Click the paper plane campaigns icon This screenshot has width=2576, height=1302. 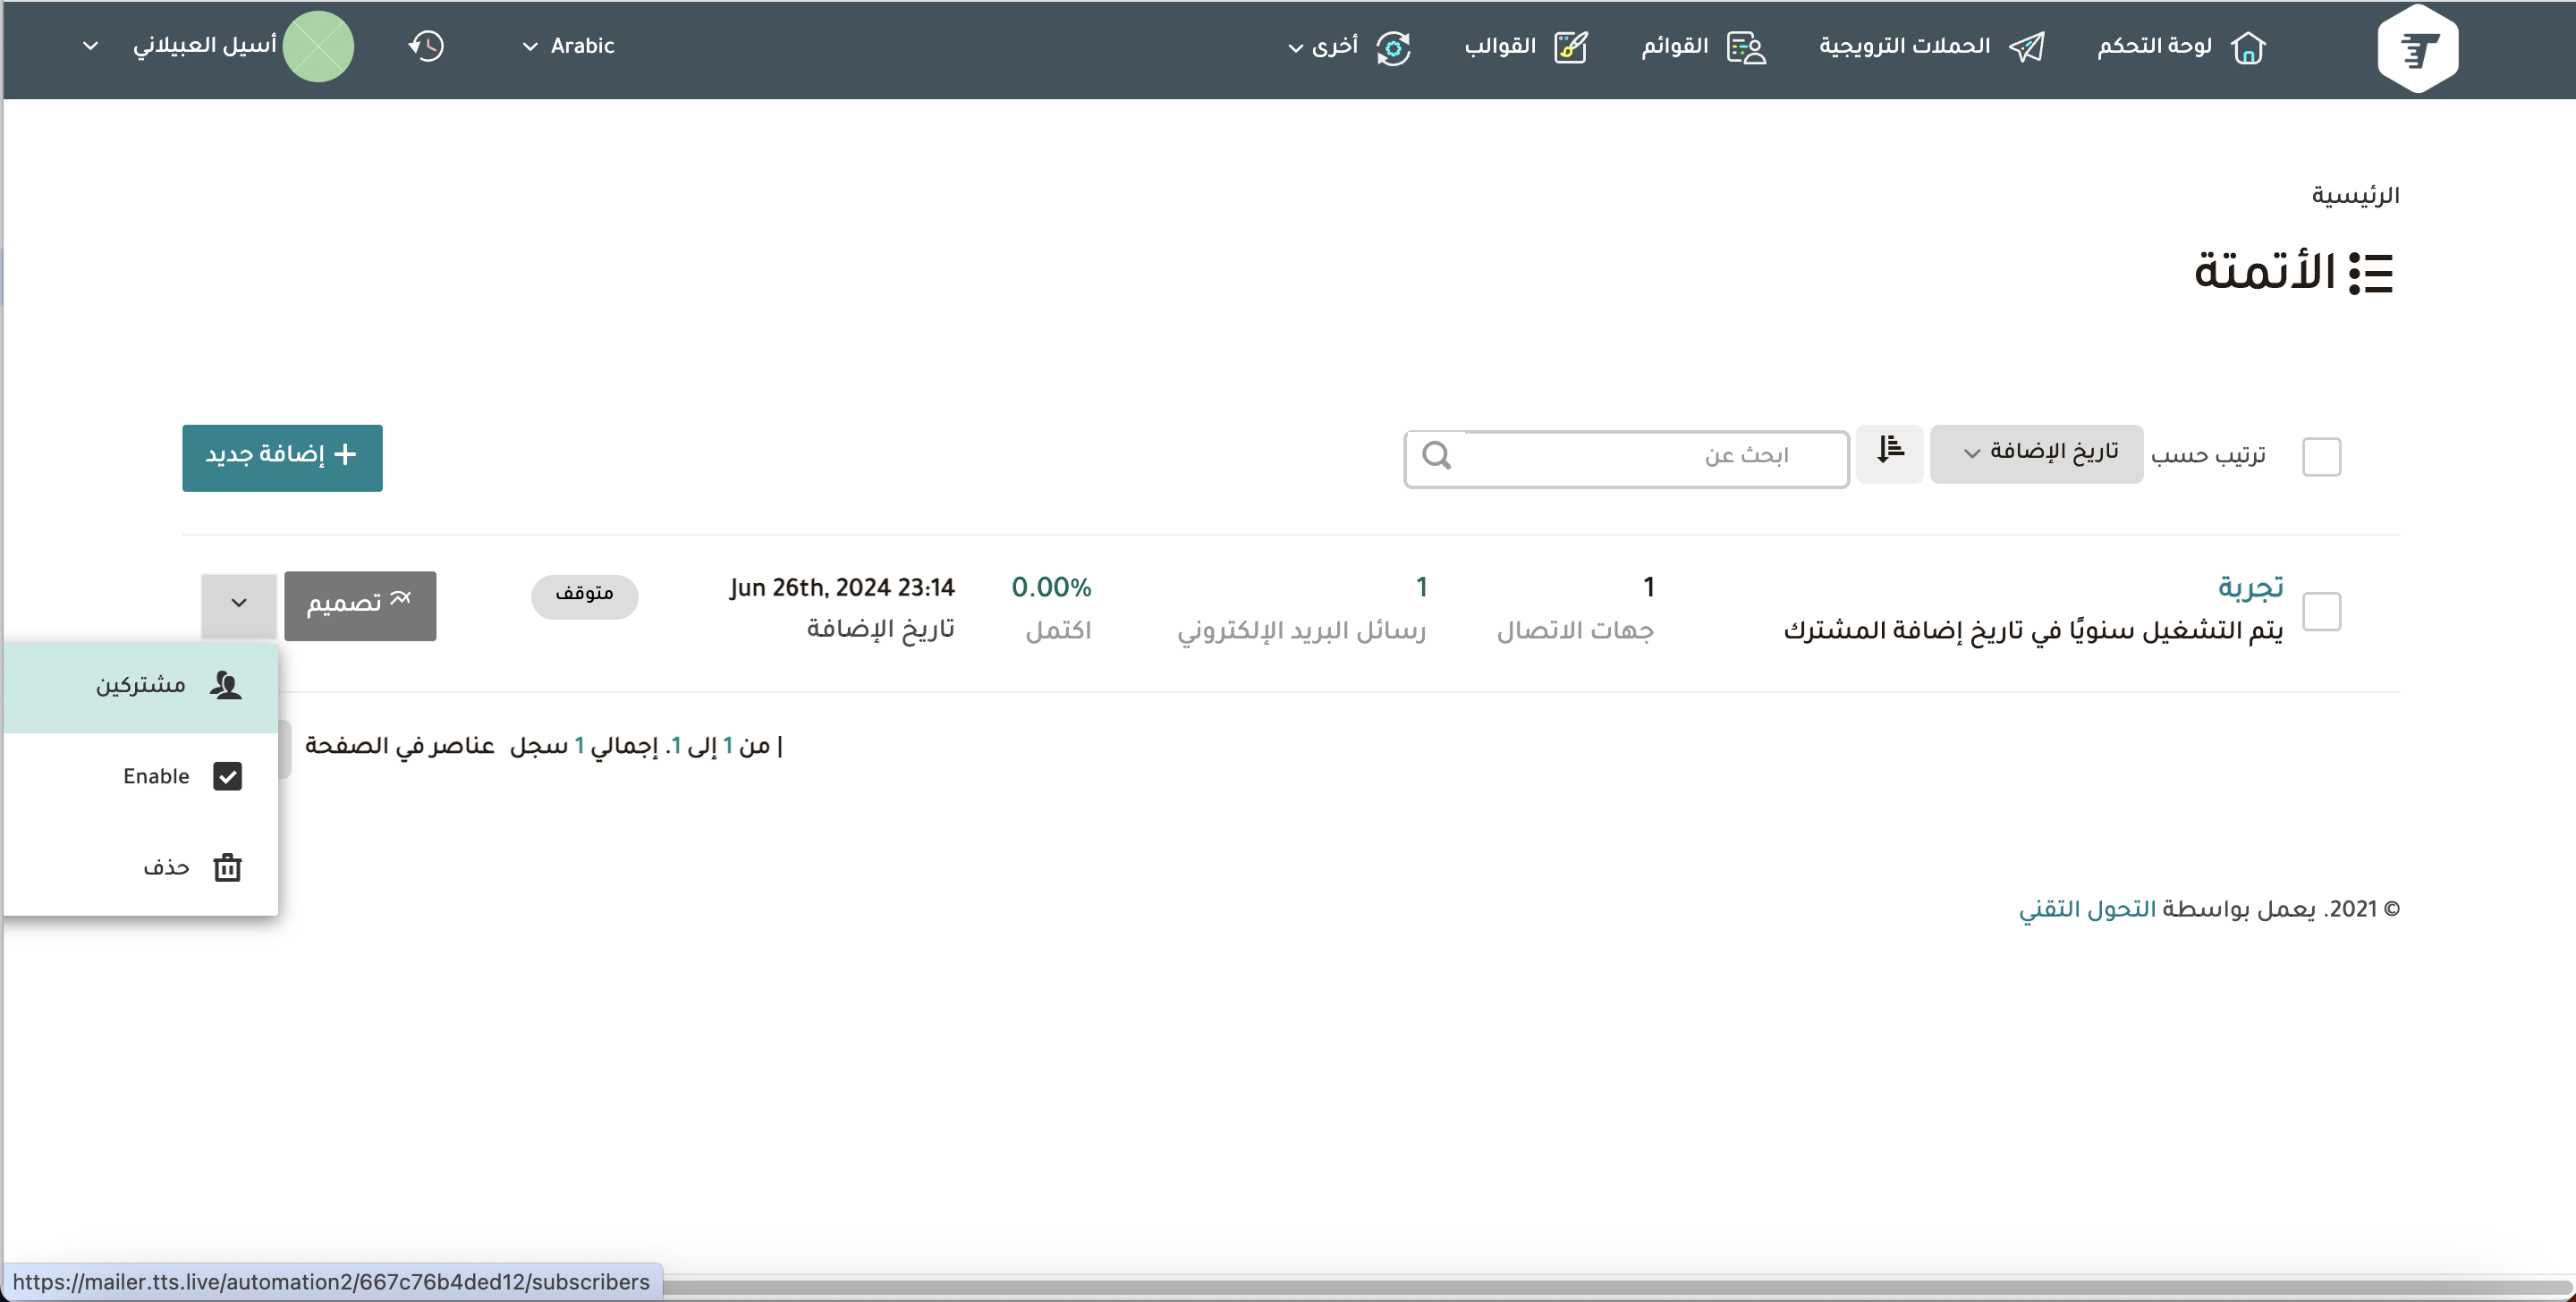2026,47
